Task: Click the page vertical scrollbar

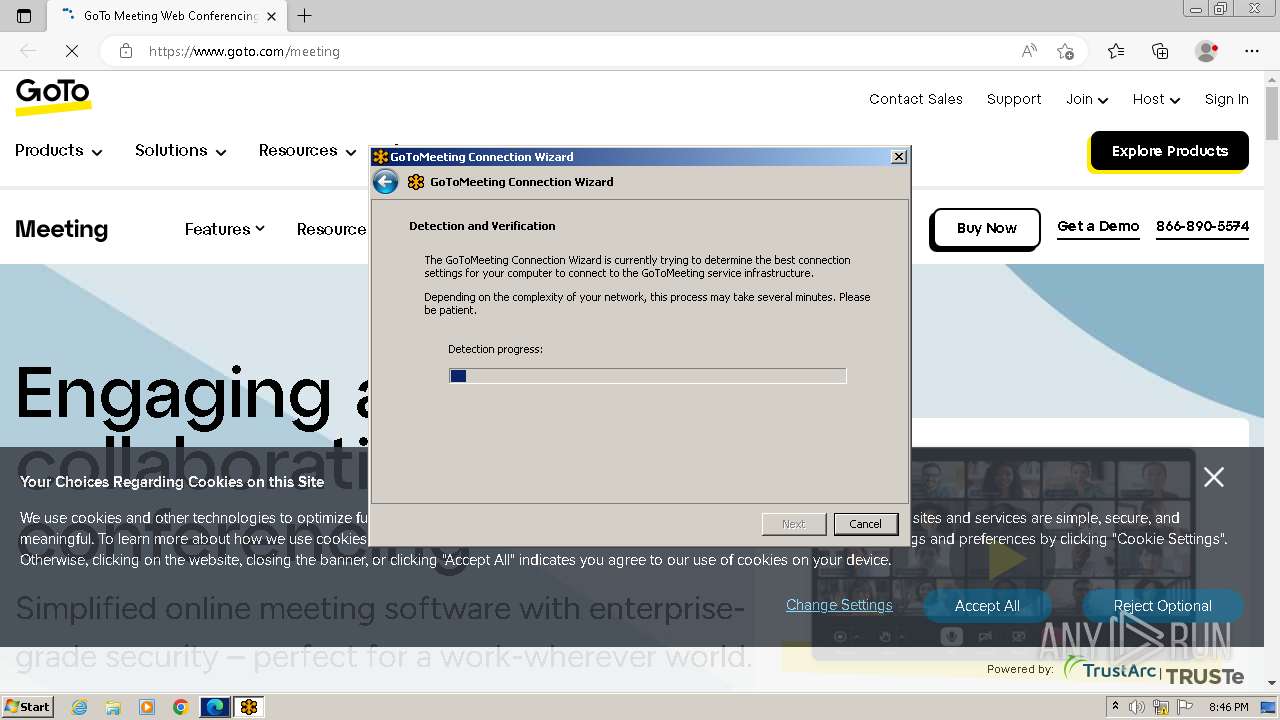Action: pos(1272,380)
